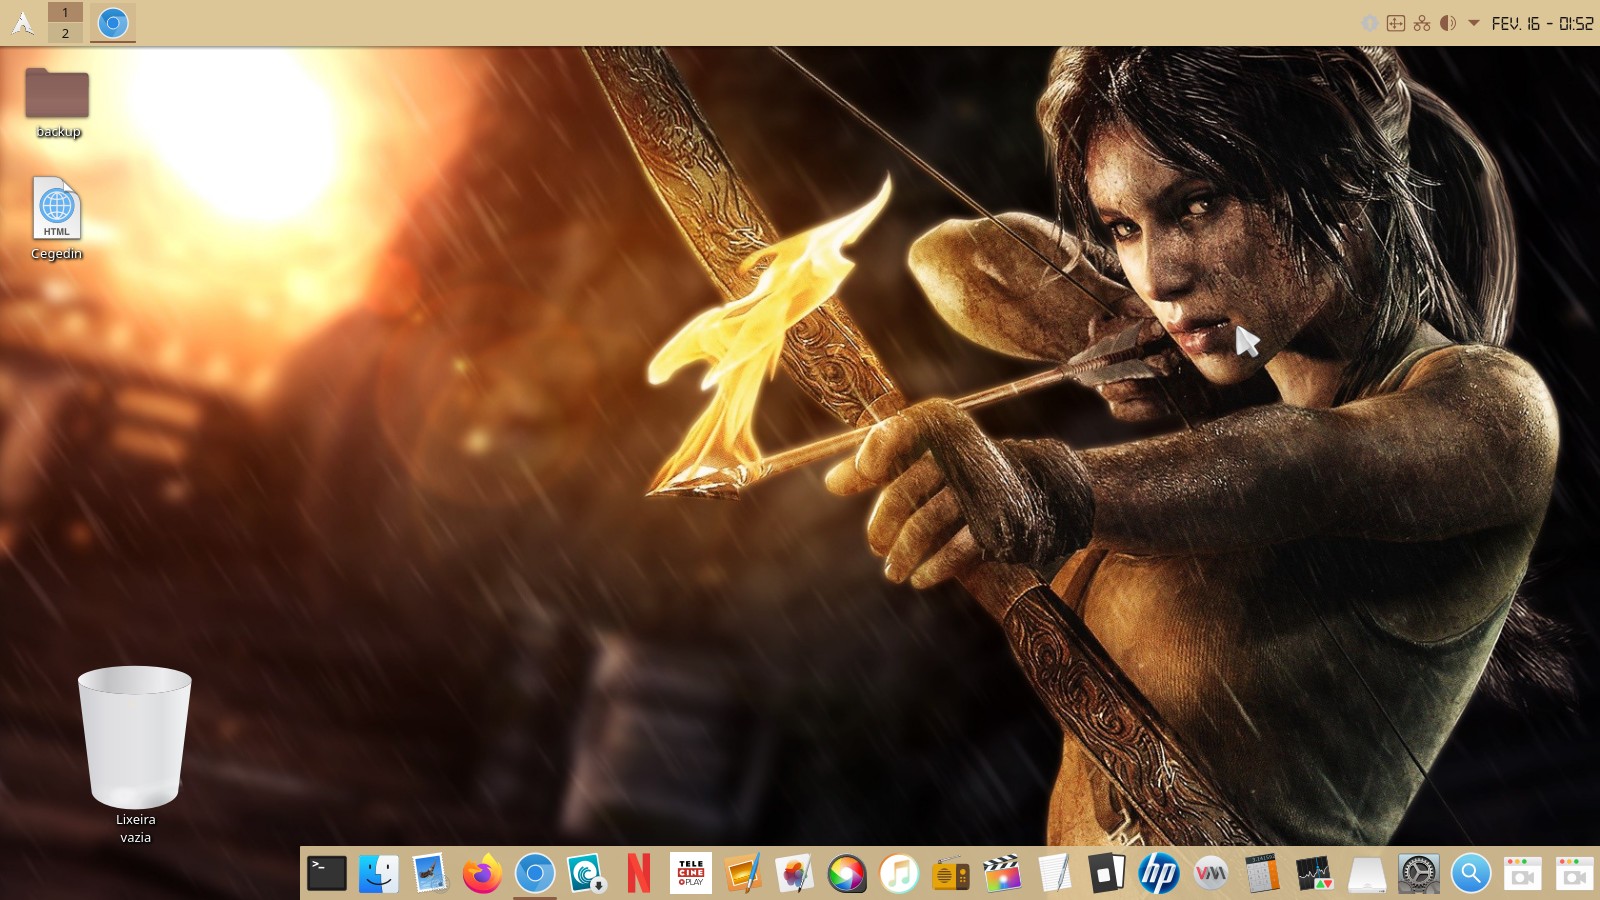1600x900 pixels.
Task: Open Chromium browser in the dock
Action: coord(535,874)
